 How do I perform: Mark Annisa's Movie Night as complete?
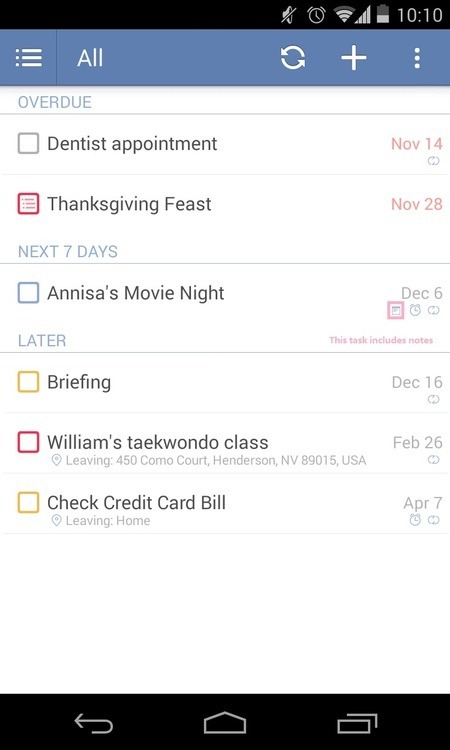pyautogui.click(x=28, y=293)
